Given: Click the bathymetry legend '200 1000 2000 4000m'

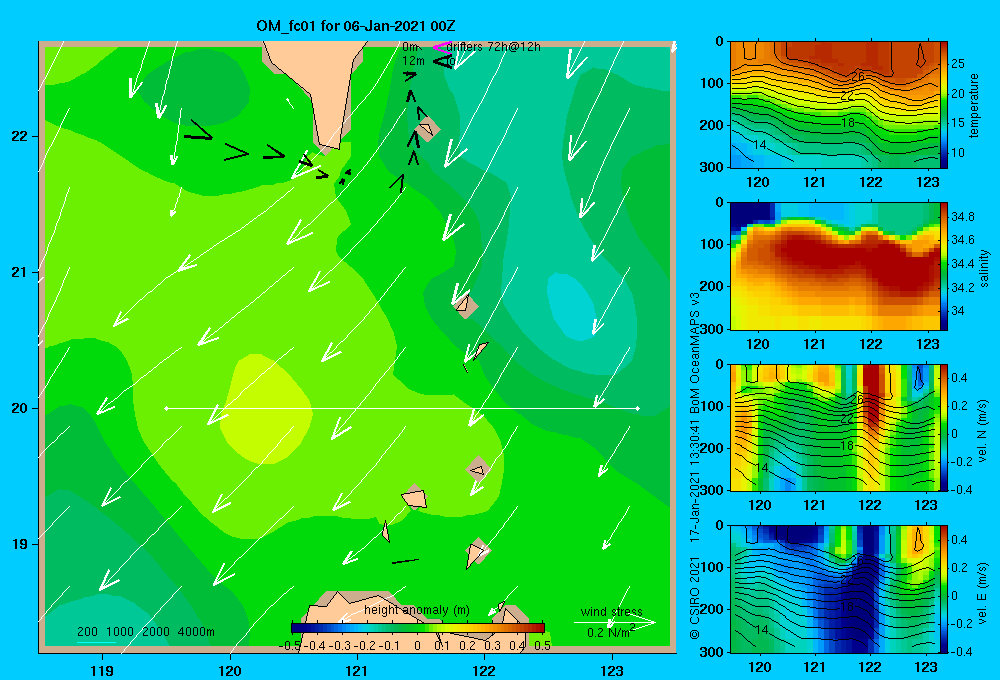Looking at the screenshot, I should pos(146,632).
